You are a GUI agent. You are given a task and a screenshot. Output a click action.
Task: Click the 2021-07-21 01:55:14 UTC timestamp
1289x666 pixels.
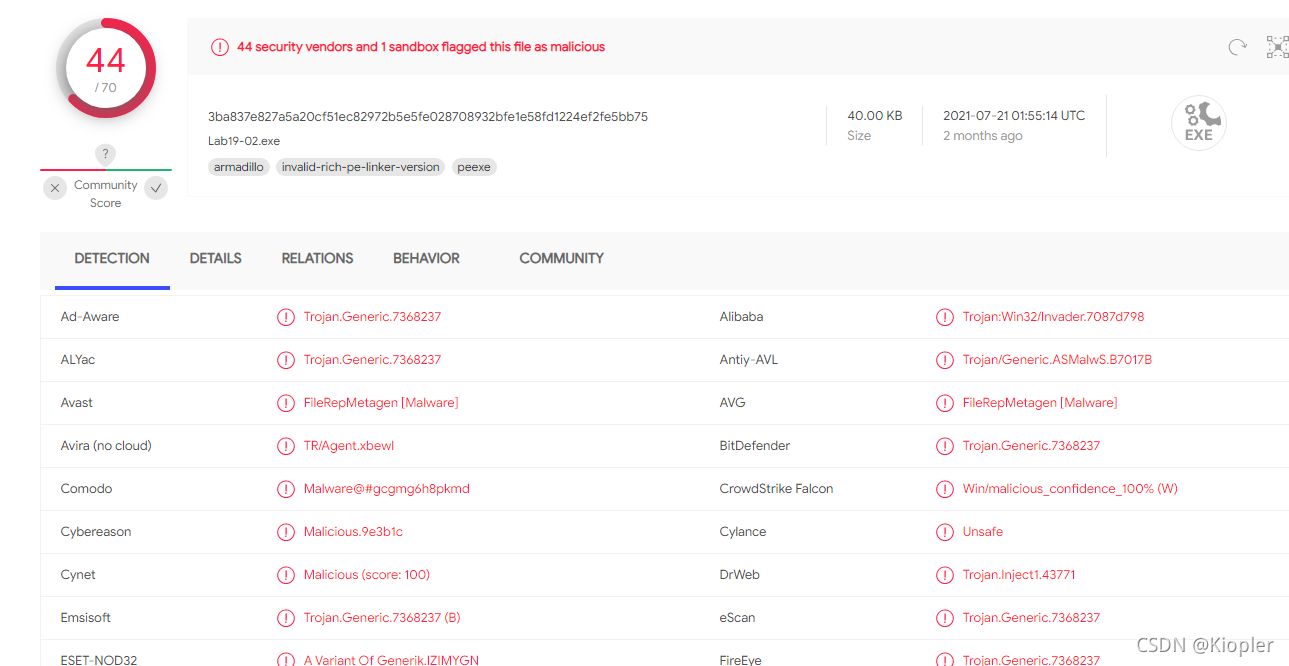click(1014, 116)
